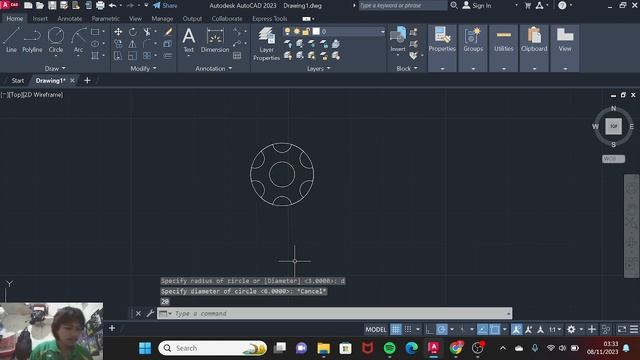Screen dimensions: 640x360
Task: Toggle object snap tracking
Action: [482, 329]
